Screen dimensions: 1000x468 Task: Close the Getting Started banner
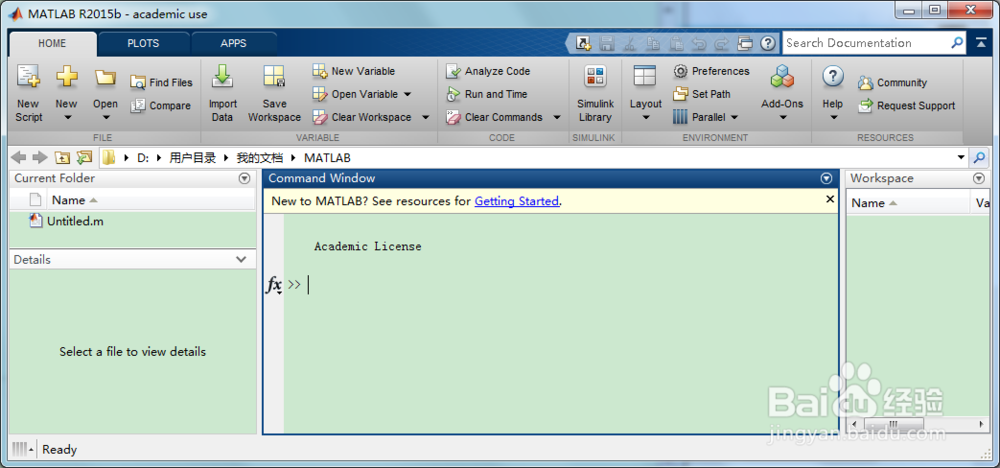coord(830,199)
